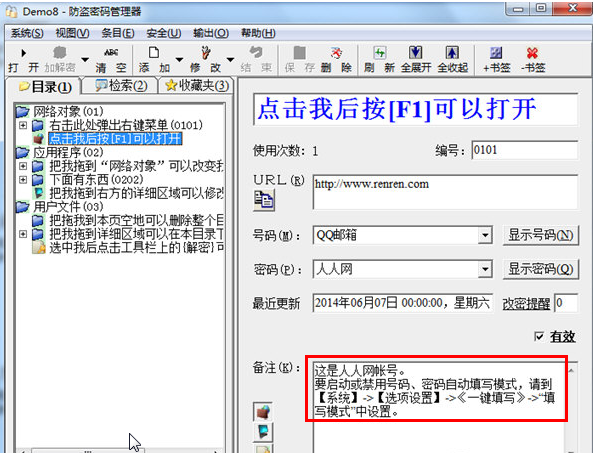Switch to the 检索(2) tab
Viewport: 593px width, 453px height.
coord(121,86)
